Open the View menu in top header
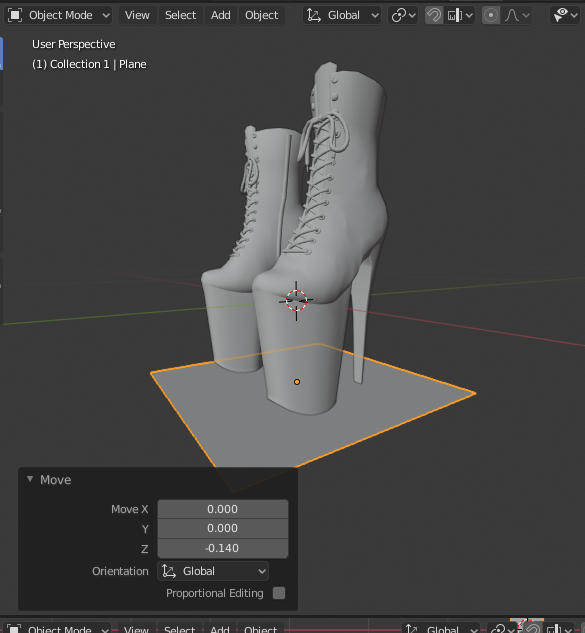 pos(137,15)
